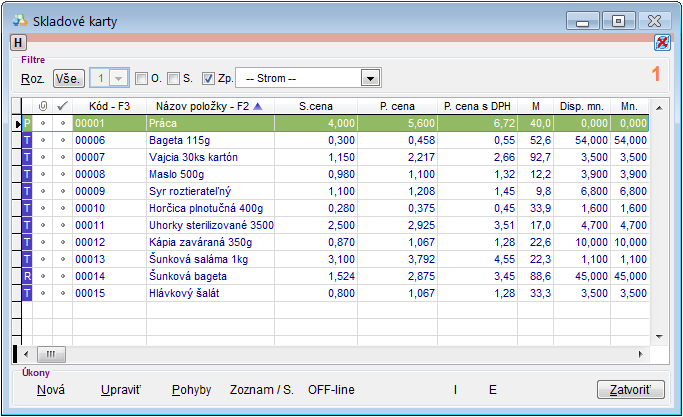Click the type badge P for Práca row
This screenshot has width=683, height=417.
[28, 123]
